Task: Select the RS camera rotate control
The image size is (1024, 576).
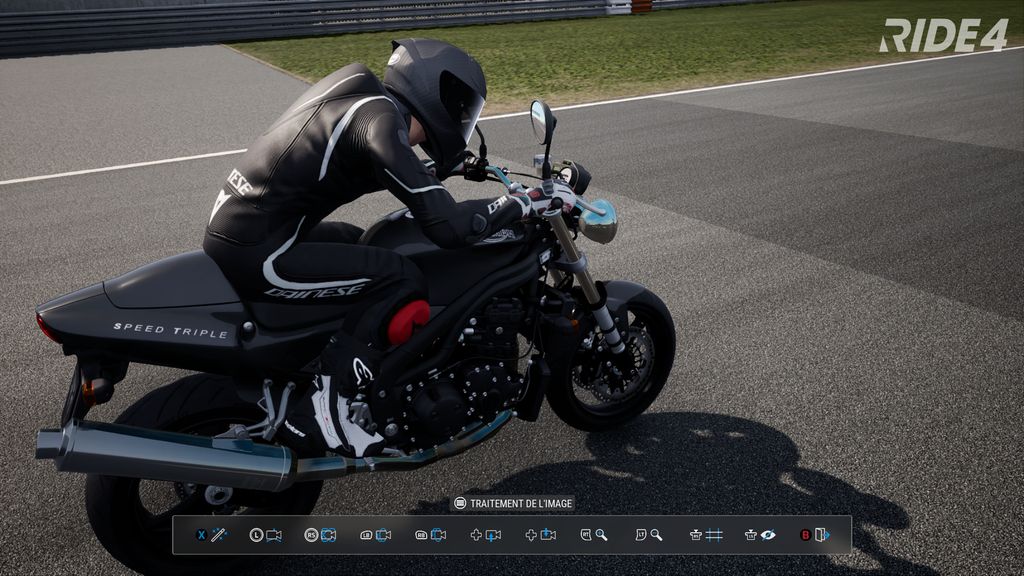Action: click(320, 535)
